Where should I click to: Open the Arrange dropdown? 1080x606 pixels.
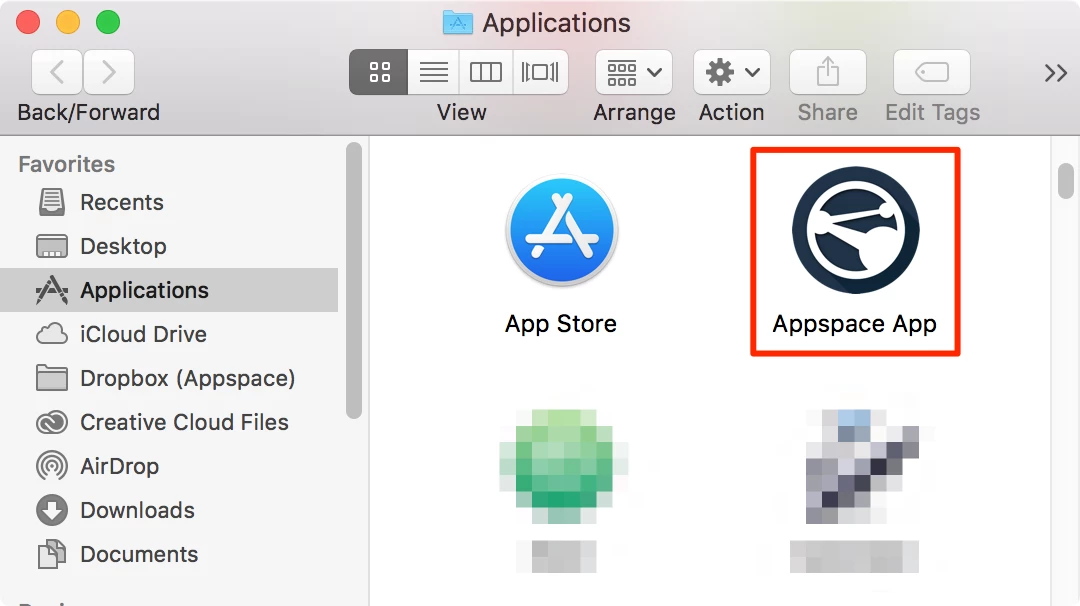634,72
